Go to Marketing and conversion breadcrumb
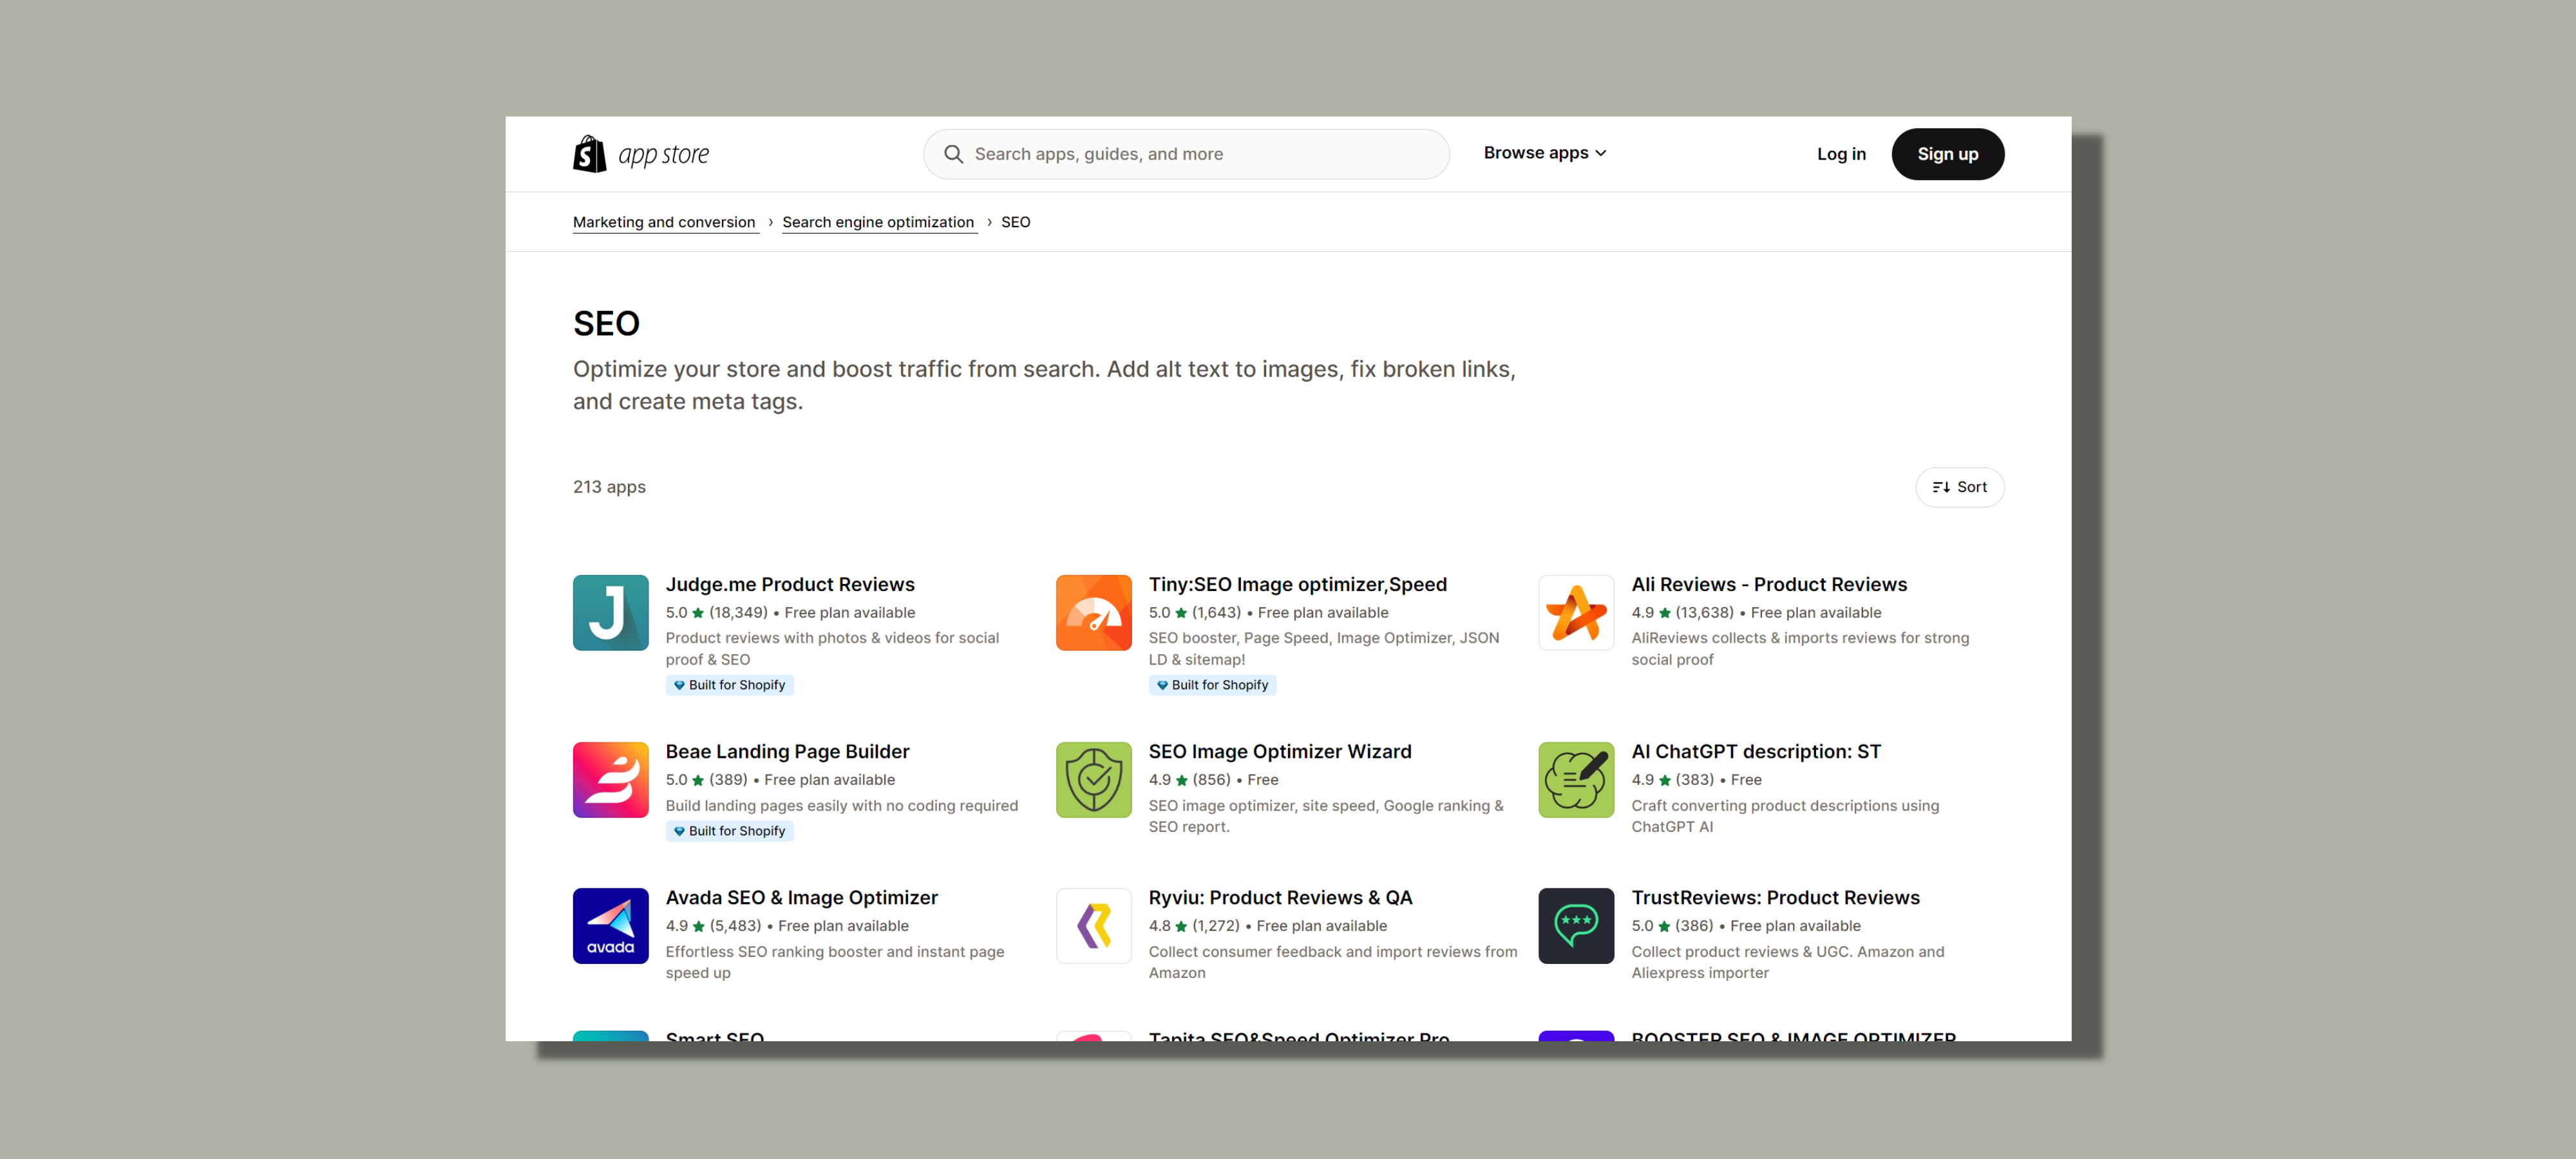This screenshot has height=1159, width=2576. [x=663, y=222]
